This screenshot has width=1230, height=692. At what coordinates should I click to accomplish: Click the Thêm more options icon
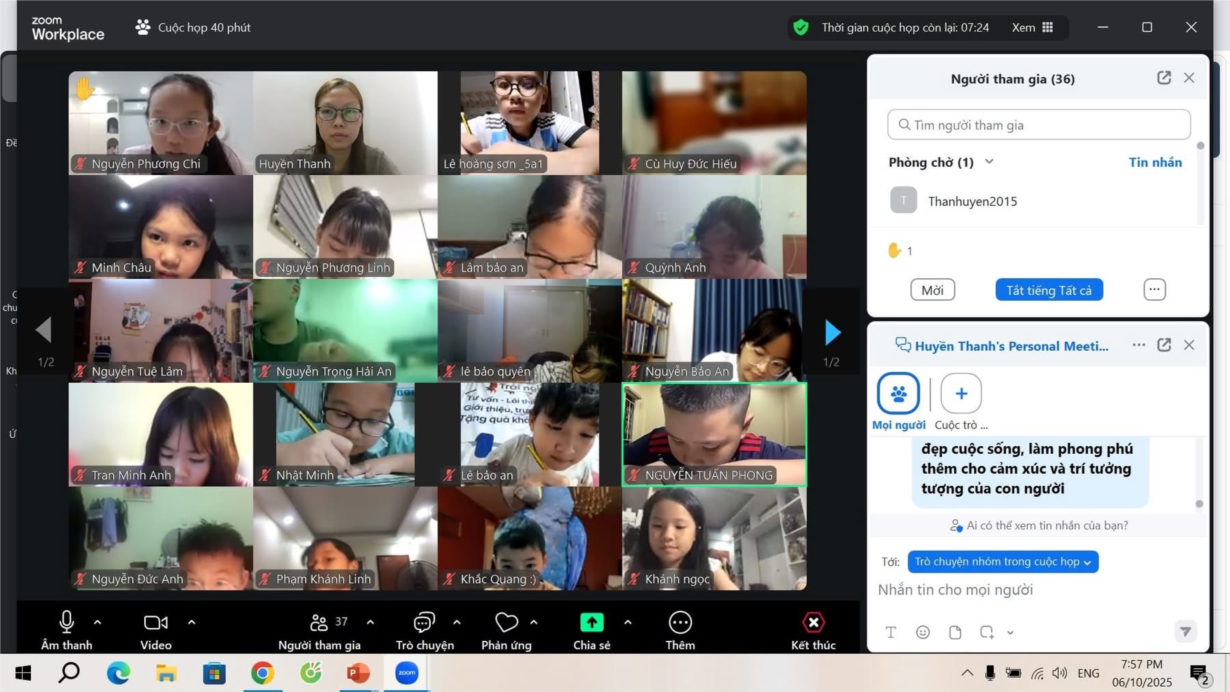(x=680, y=622)
